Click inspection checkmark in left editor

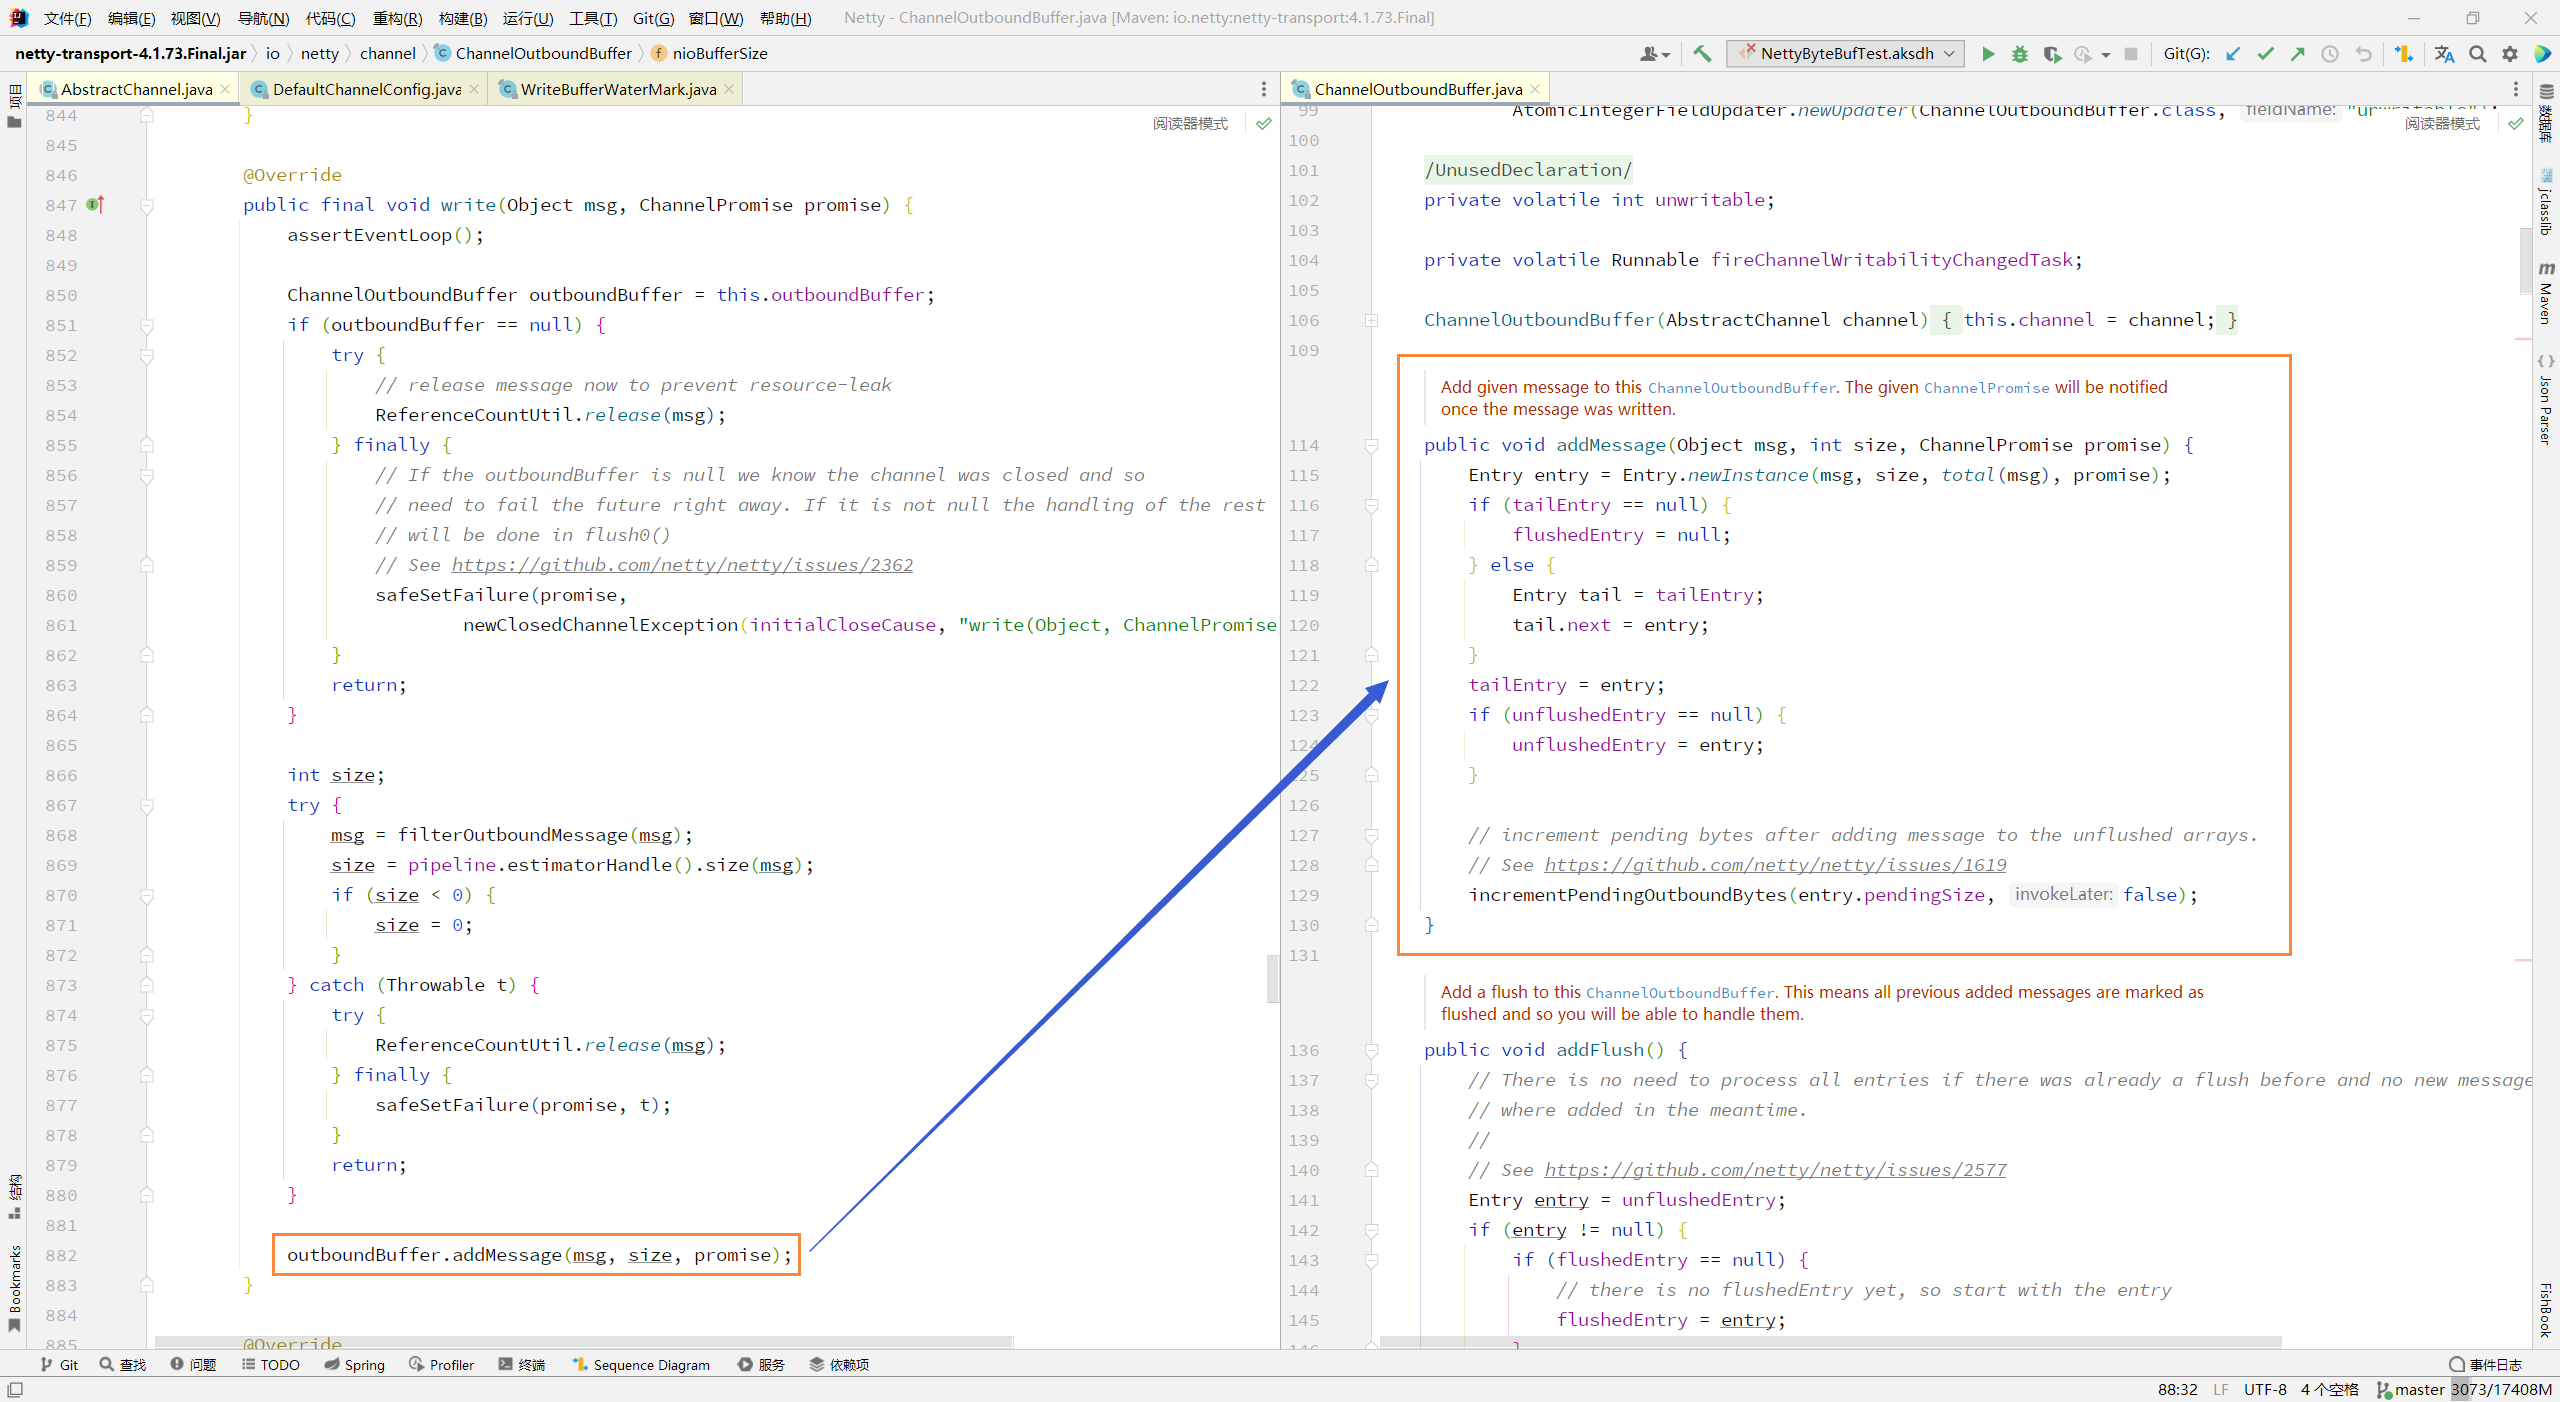pyautogui.click(x=1264, y=123)
